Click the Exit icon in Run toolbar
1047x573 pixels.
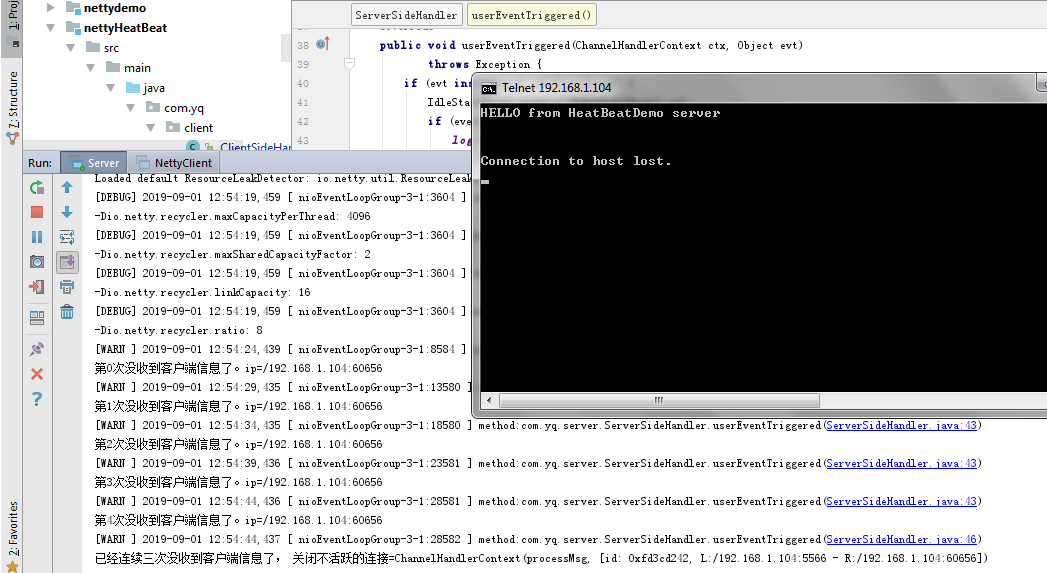point(37,287)
